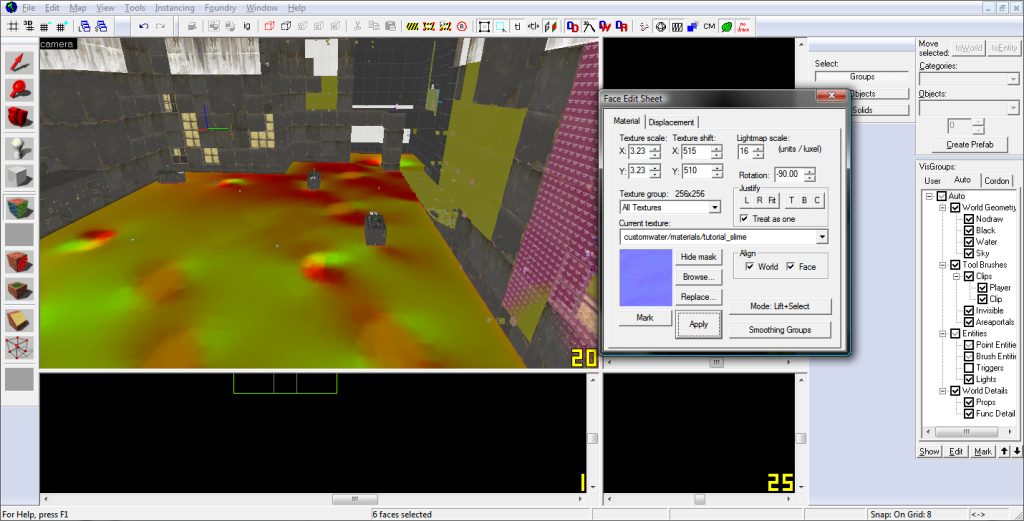Toggle the 'Treat as one' checkbox
This screenshot has width=1024, height=521.
(x=744, y=219)
